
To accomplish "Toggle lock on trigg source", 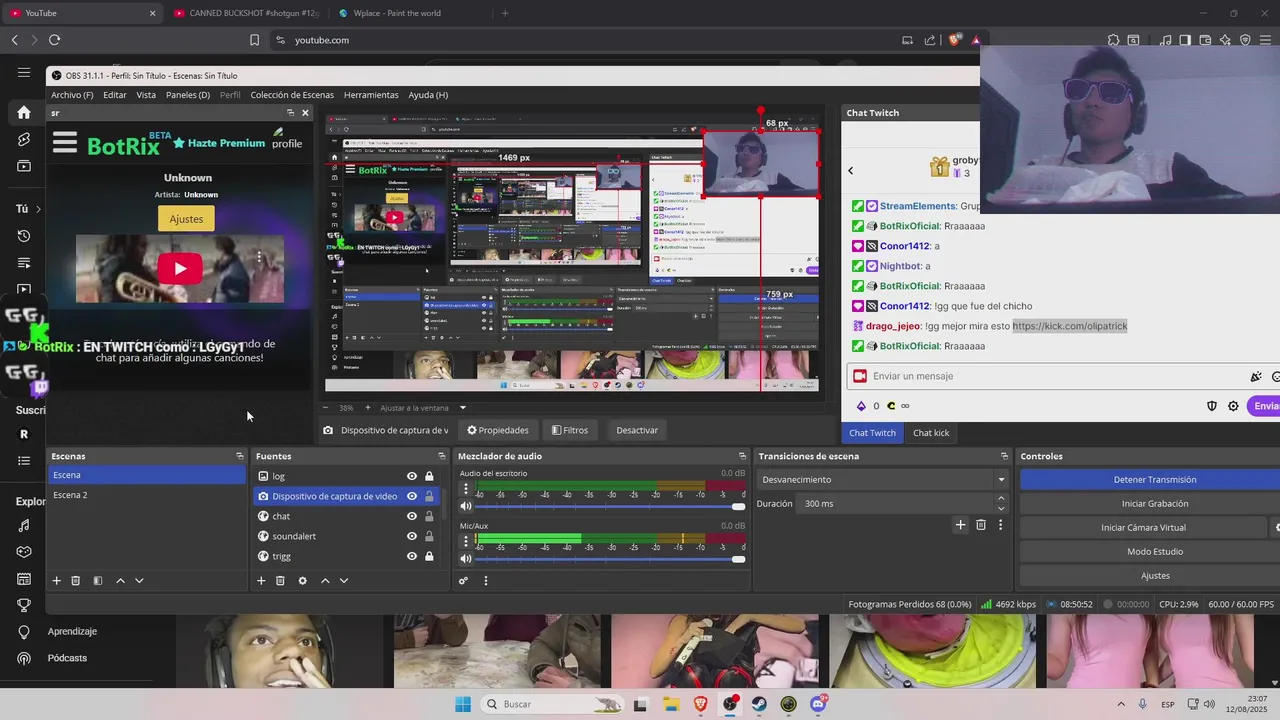I will 430,556.
